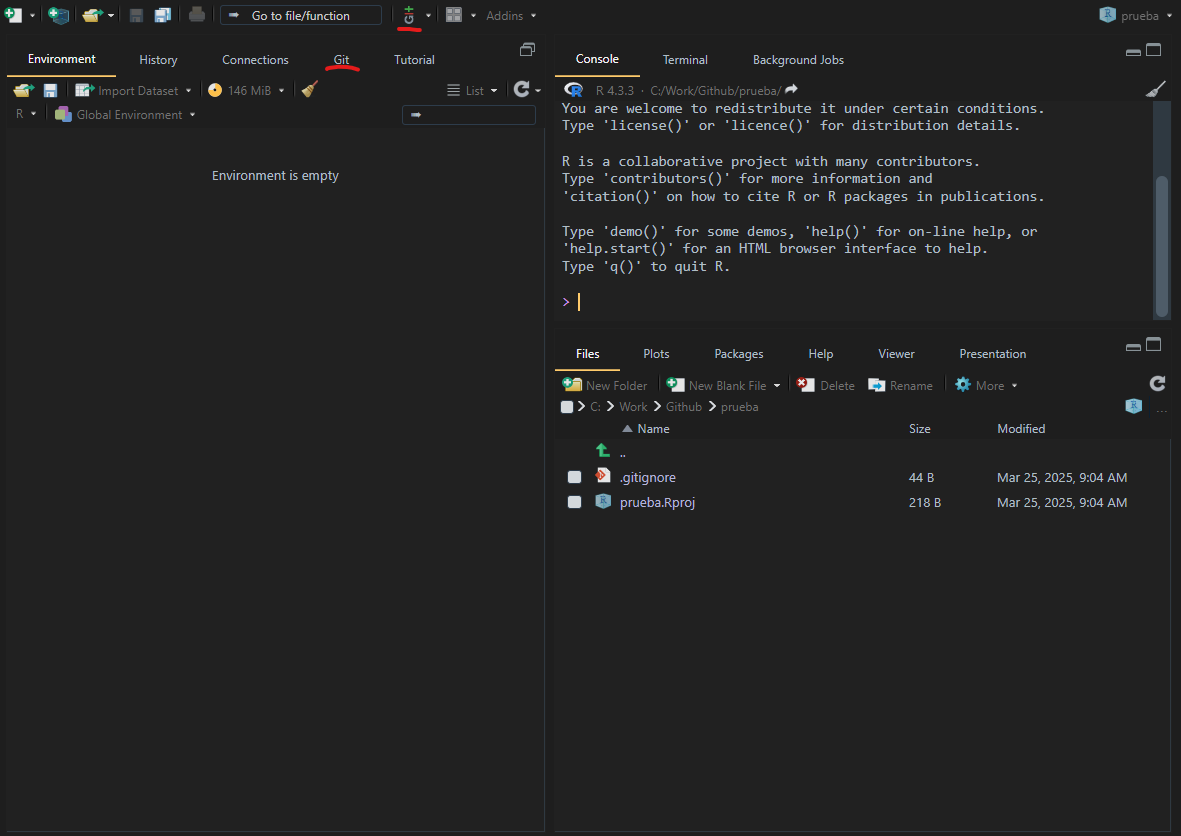
Task: Click the Load workspace icon in Environment pane
Action: tap(23, 90)
